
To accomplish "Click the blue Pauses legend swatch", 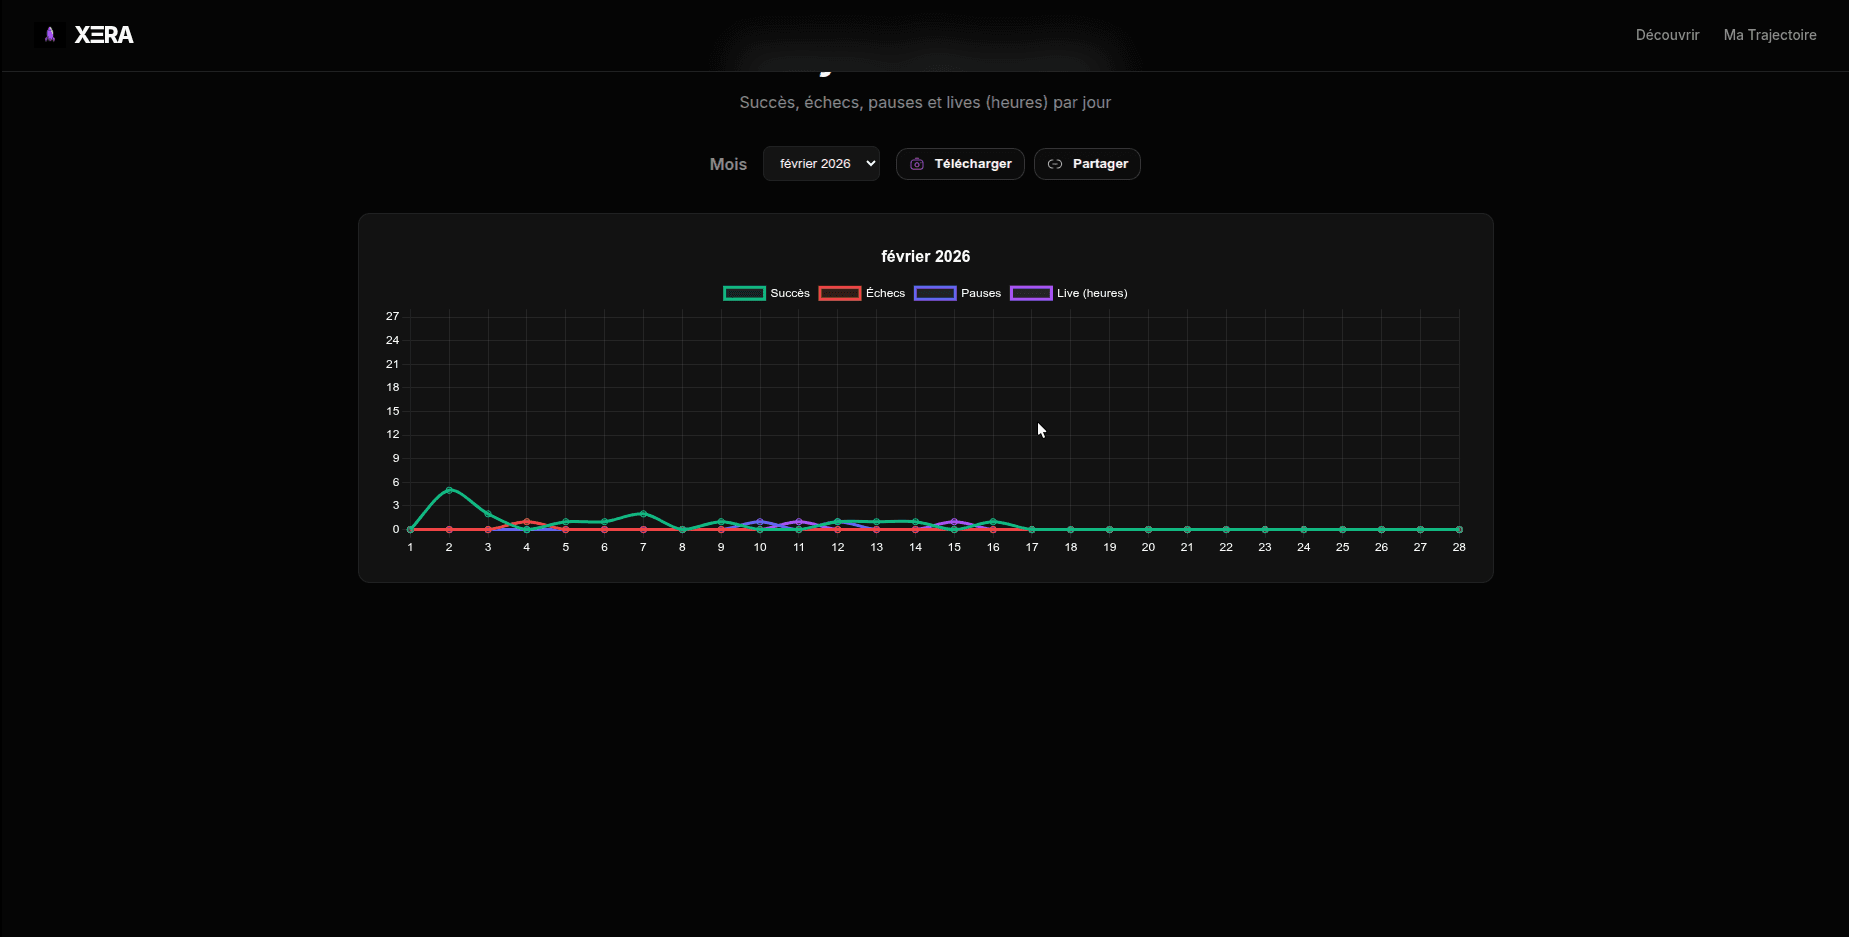I will tap(936, 293).
